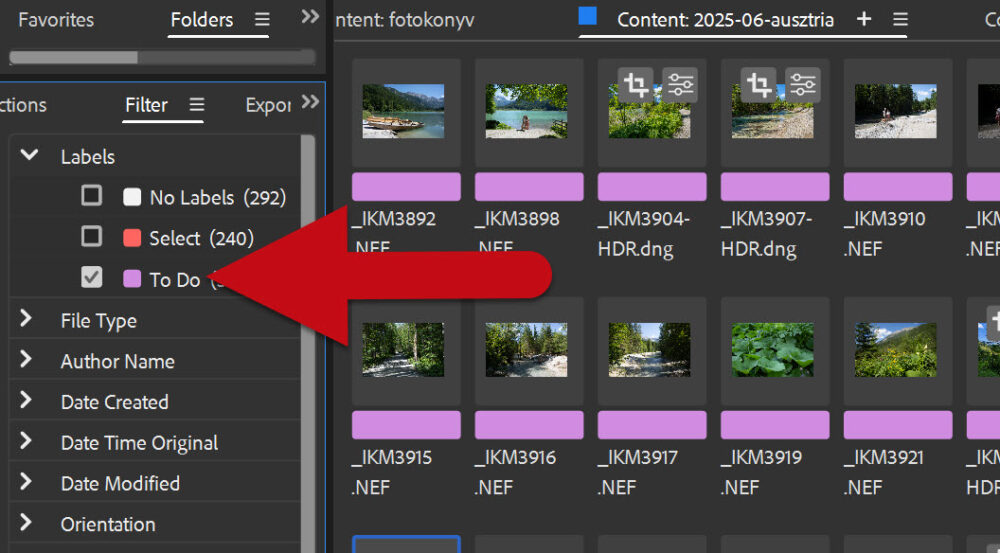This screenshot has width=1000, height=553.
Task: Expand the File Type filter section
Action: click(26, 318)
